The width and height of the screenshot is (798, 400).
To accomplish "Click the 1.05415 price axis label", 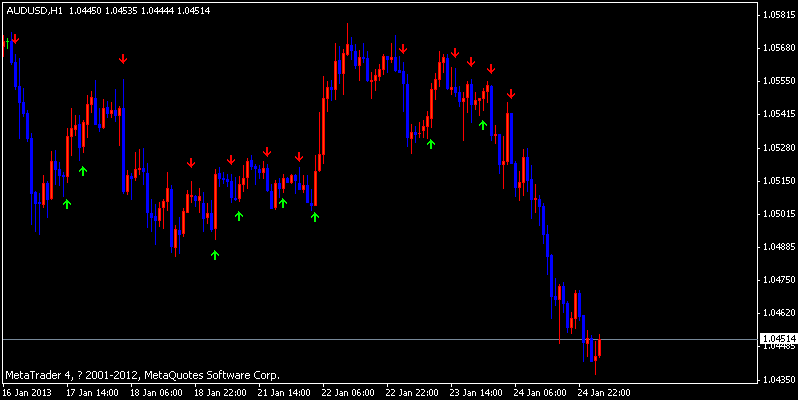I will click(779, 114).
